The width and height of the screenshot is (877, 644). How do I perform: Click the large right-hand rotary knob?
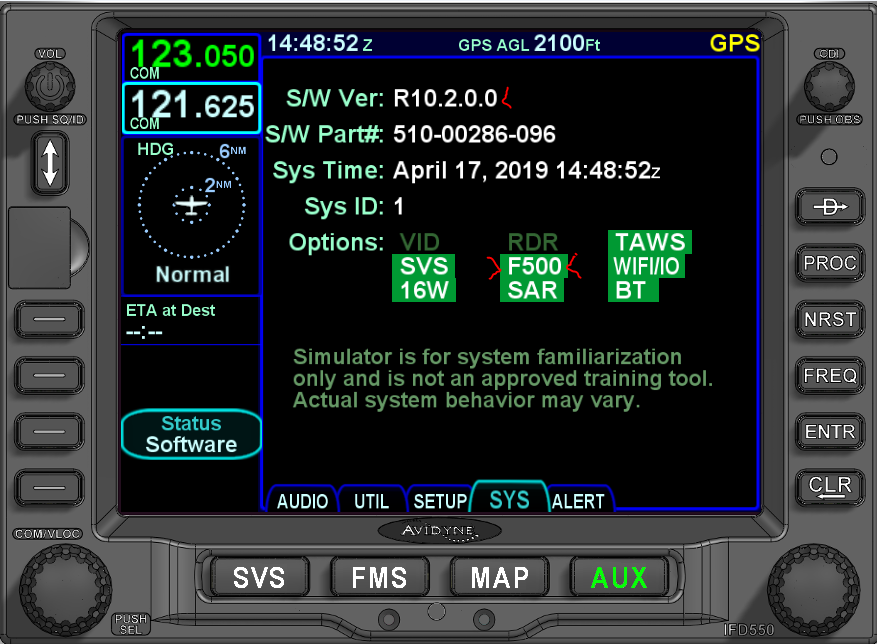813,589
